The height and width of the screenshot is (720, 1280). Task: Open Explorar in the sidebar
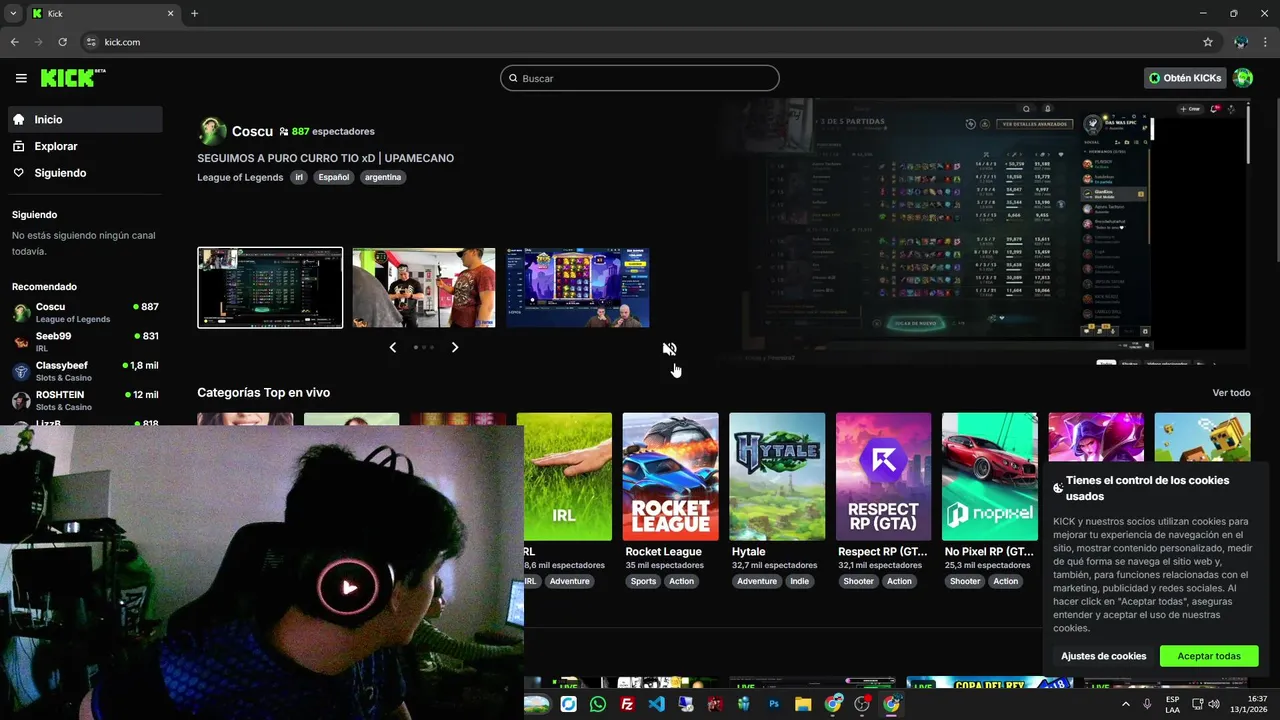tap(85, 146)
